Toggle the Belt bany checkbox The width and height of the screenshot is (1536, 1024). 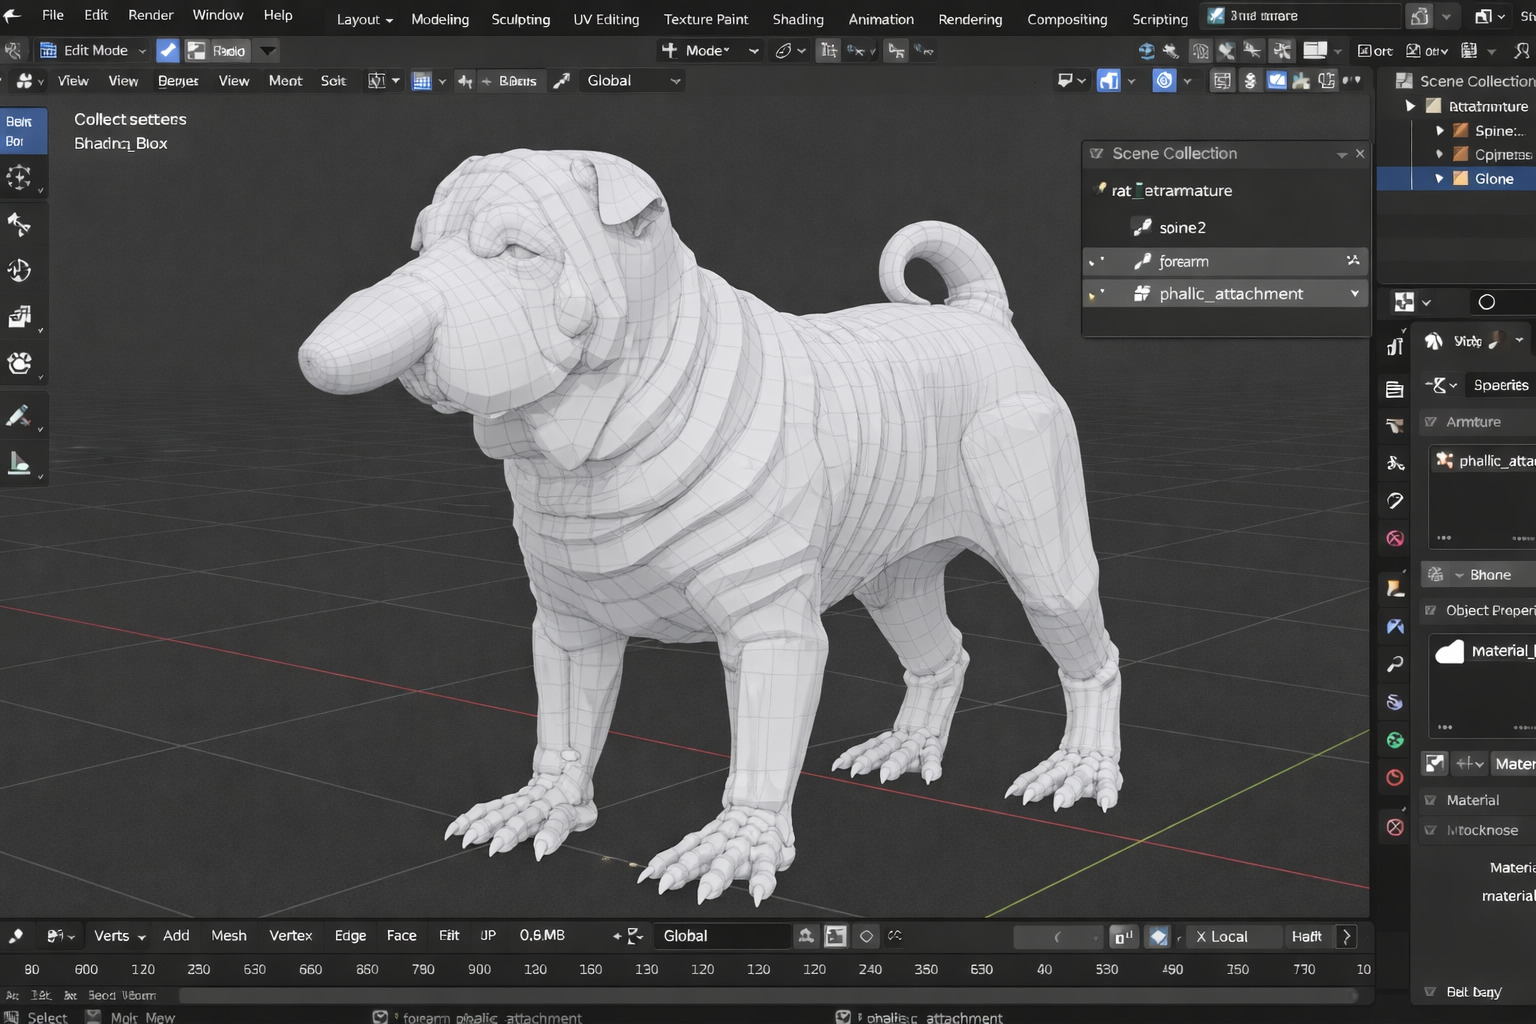pyautogui.click(x=1431, y=992)
